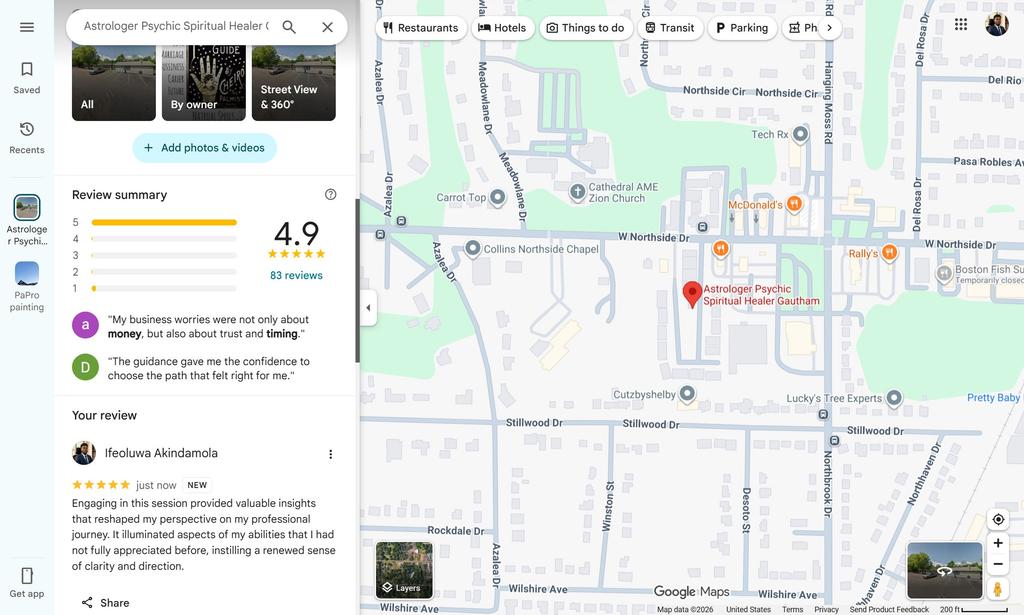
Task: Open Send Product Feedback link
Action: pos(889,609)
